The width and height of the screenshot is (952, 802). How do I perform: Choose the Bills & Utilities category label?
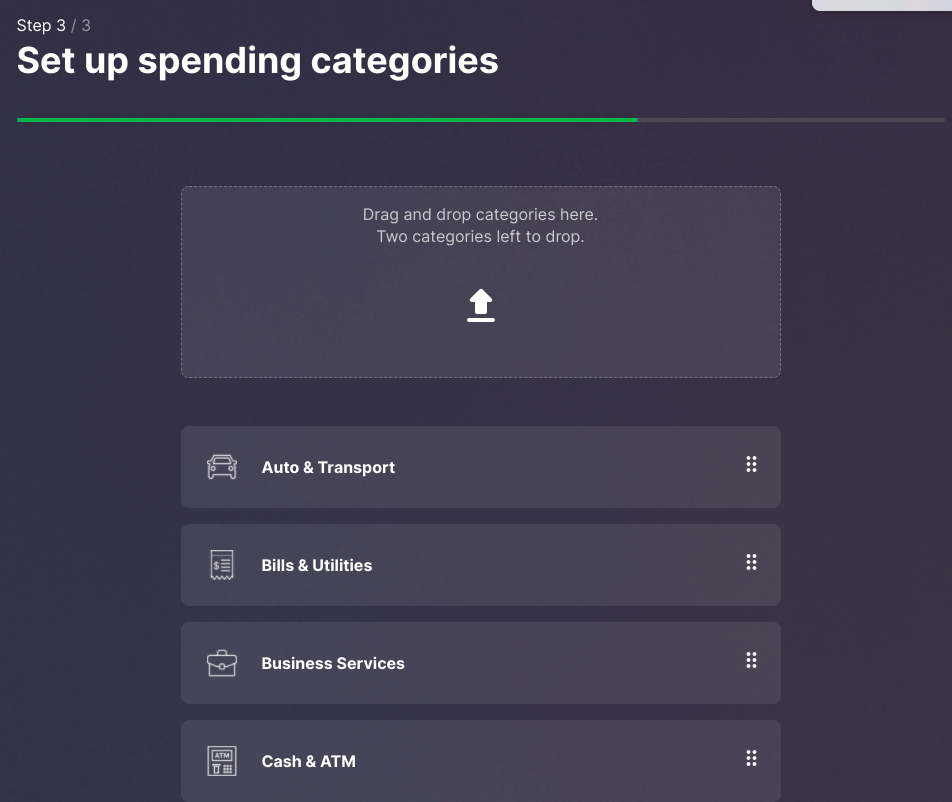[x=317, y=565]
